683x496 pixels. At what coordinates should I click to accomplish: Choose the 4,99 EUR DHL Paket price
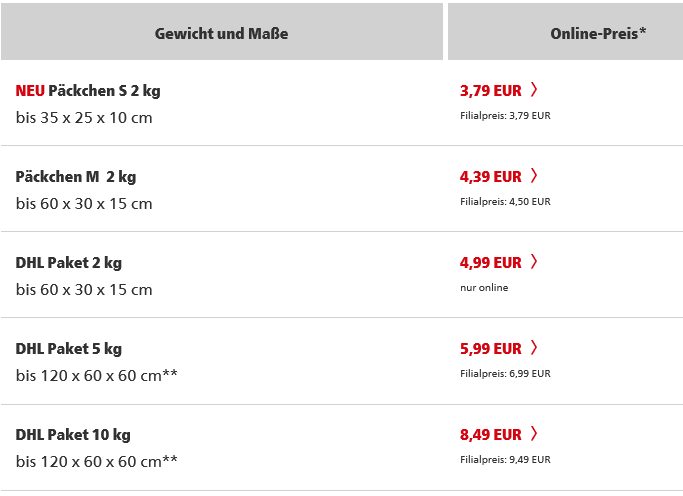tap(490, 263)
